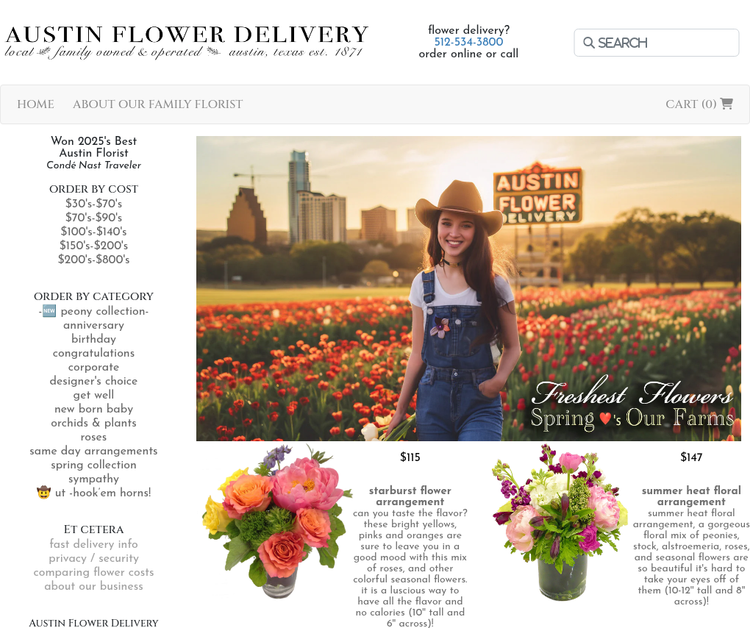Click the search magnifier icon
The image size is (750, 628).
(589, 43)
